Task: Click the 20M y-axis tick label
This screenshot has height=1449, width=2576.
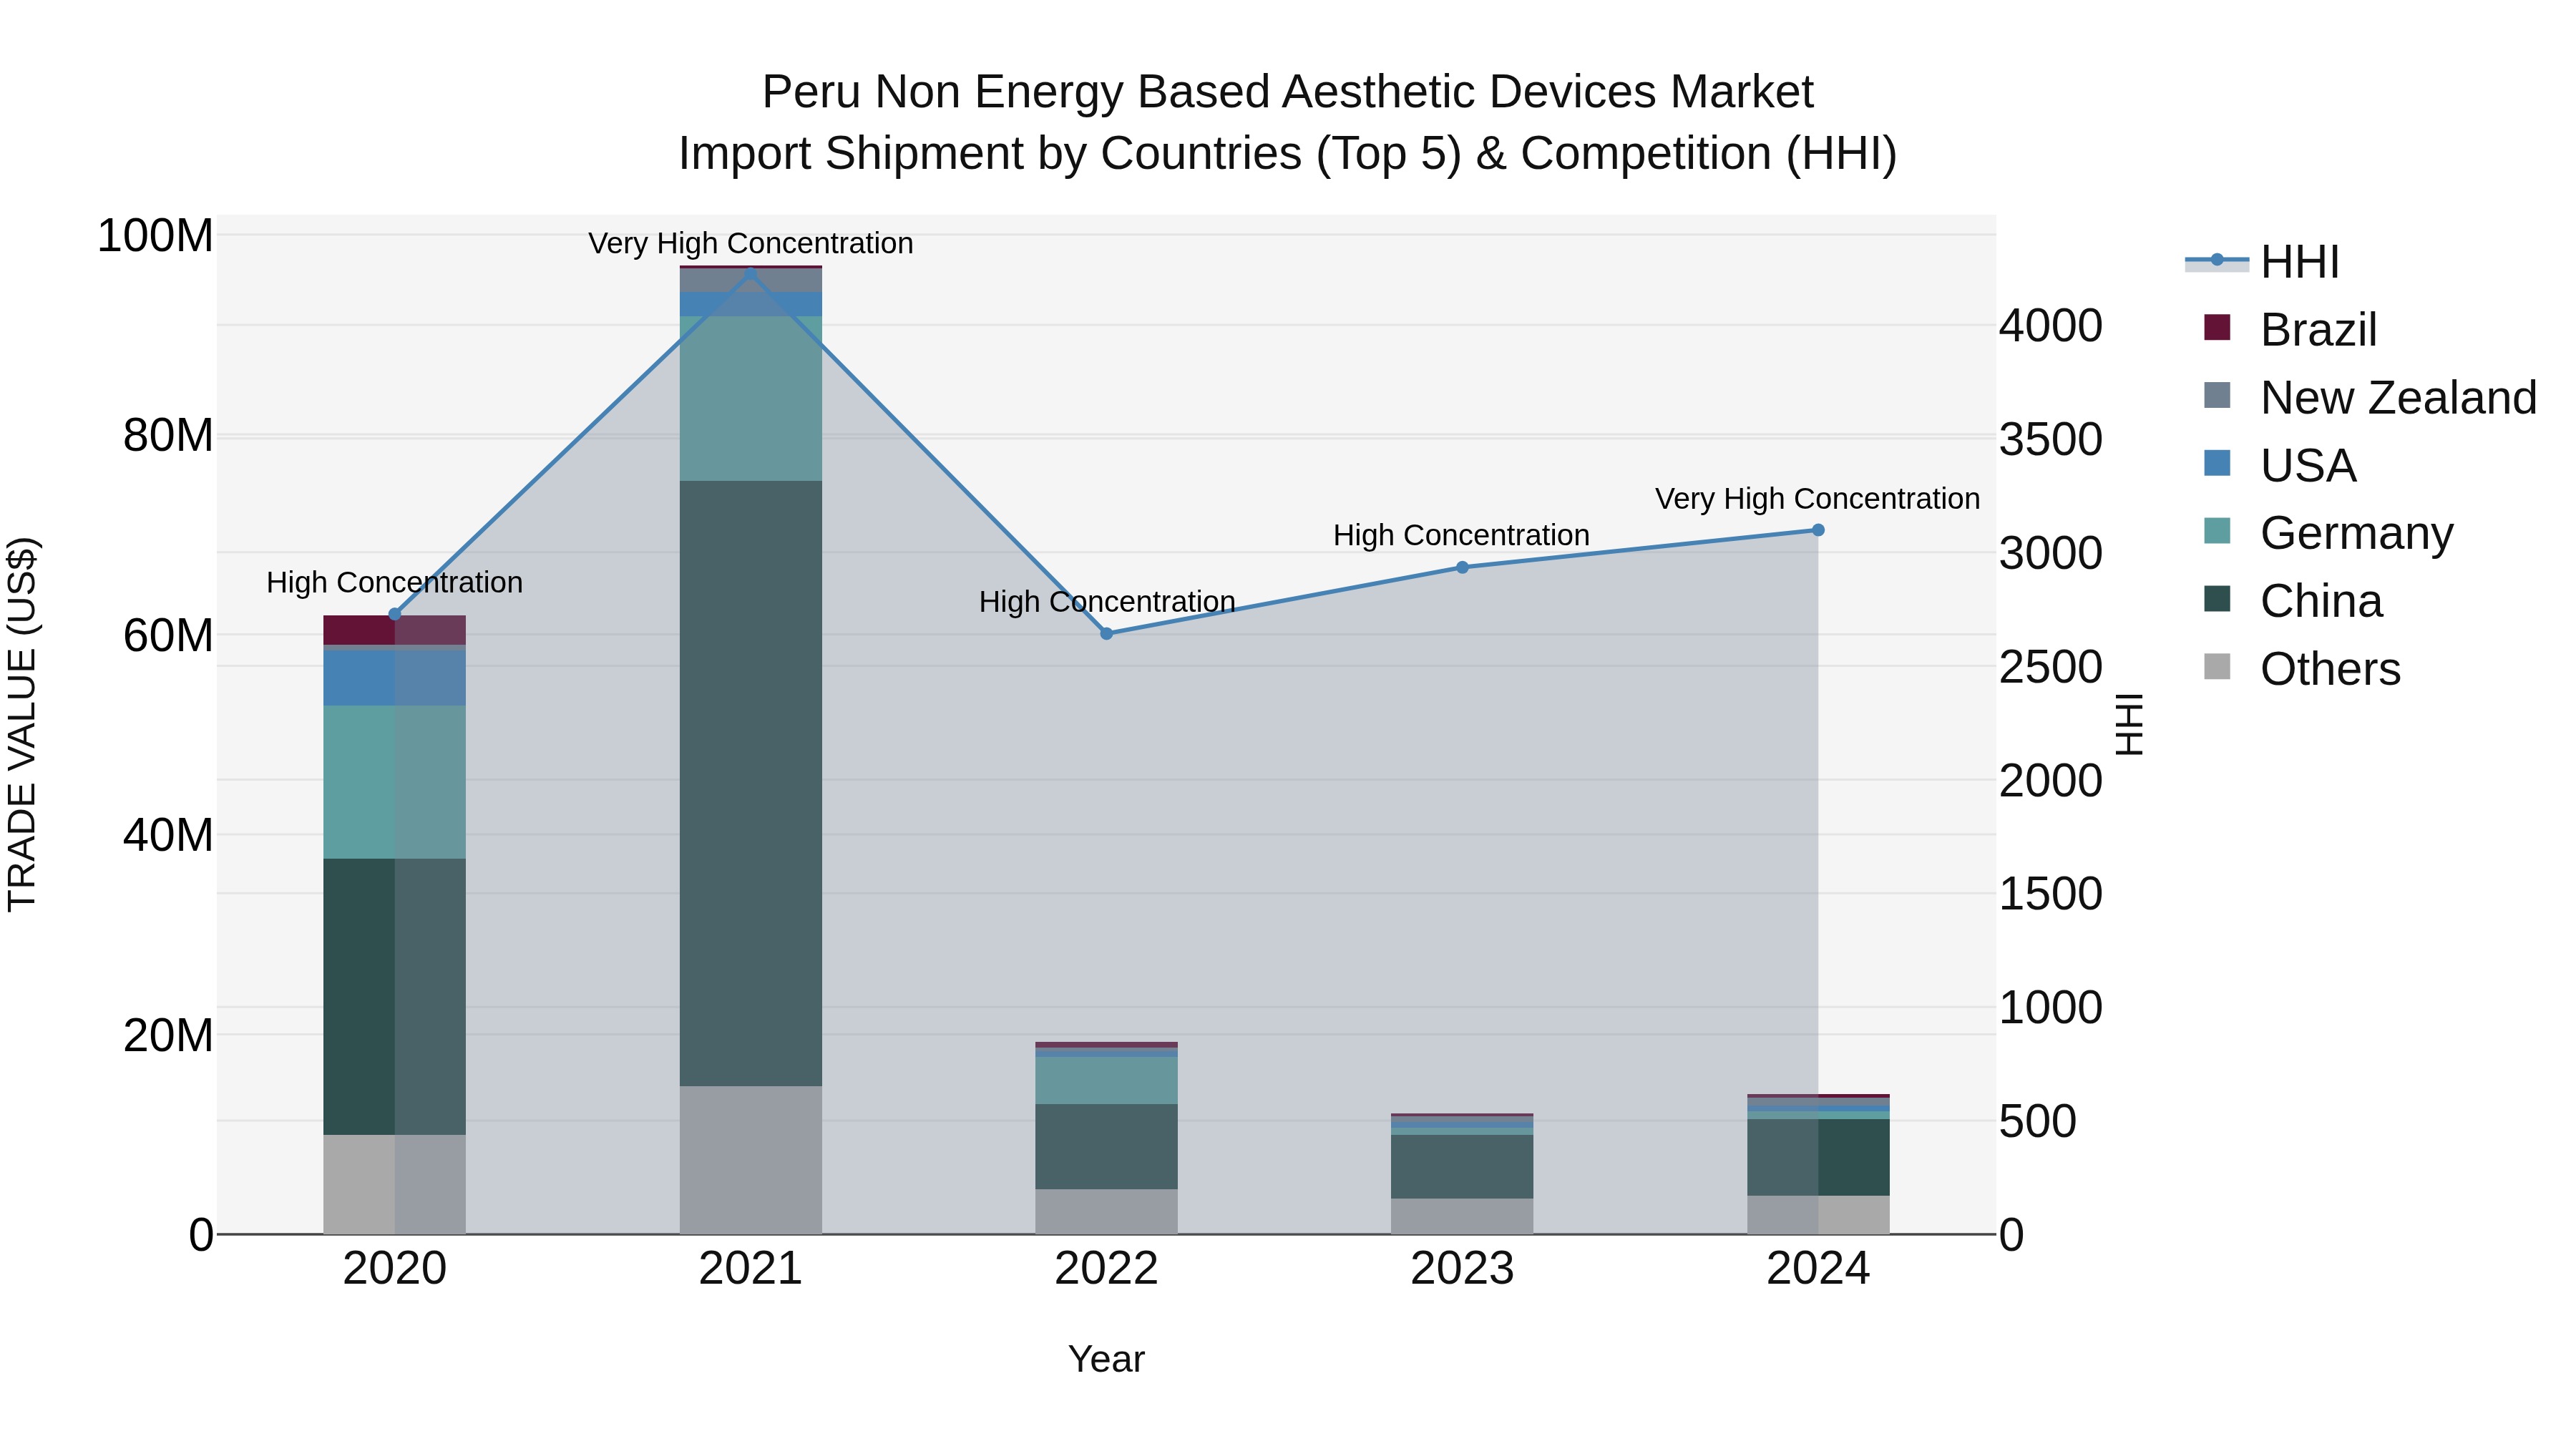Action: [x=168, y=1035]
